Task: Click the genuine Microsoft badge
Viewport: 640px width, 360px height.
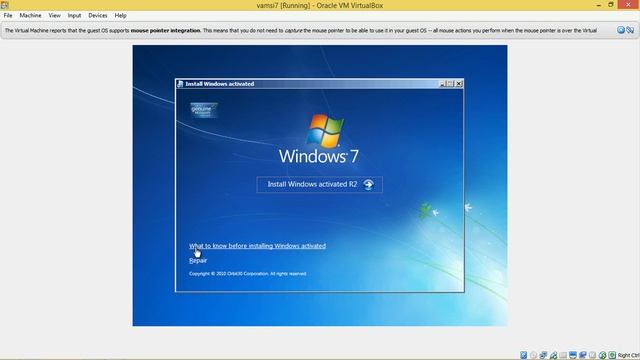Action: pos(204,110)
